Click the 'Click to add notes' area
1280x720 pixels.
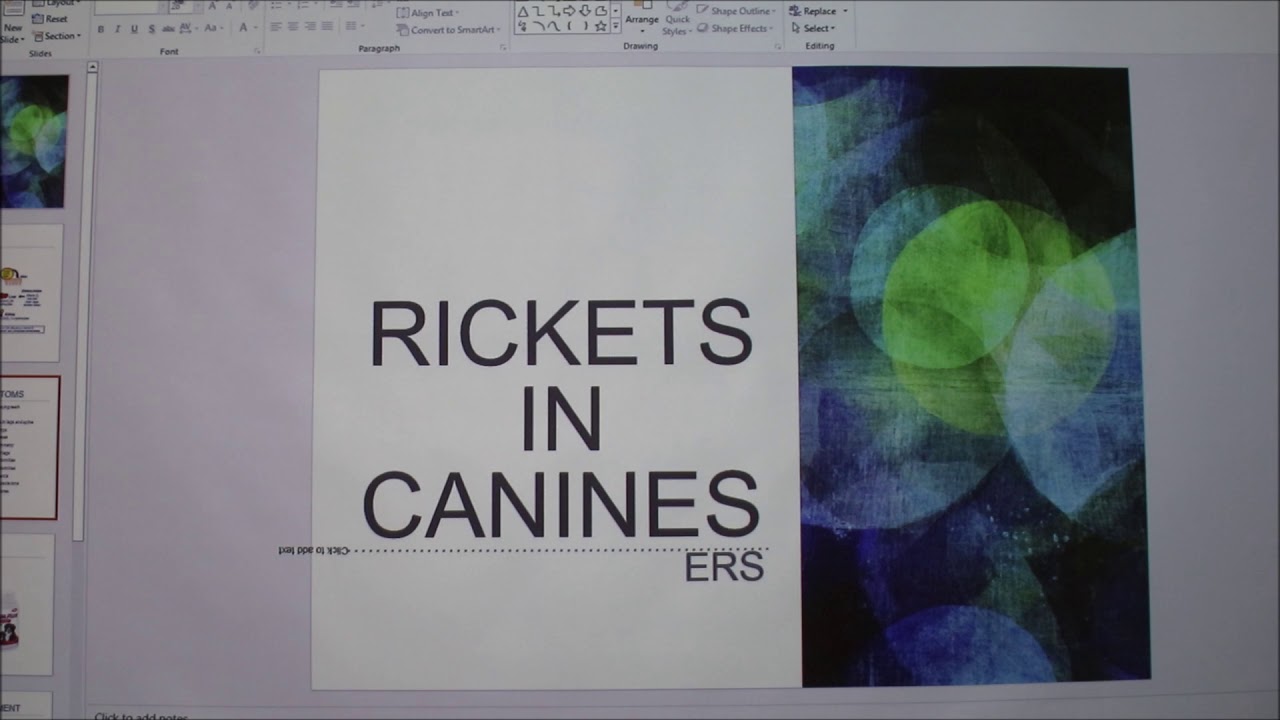[140, 716]
